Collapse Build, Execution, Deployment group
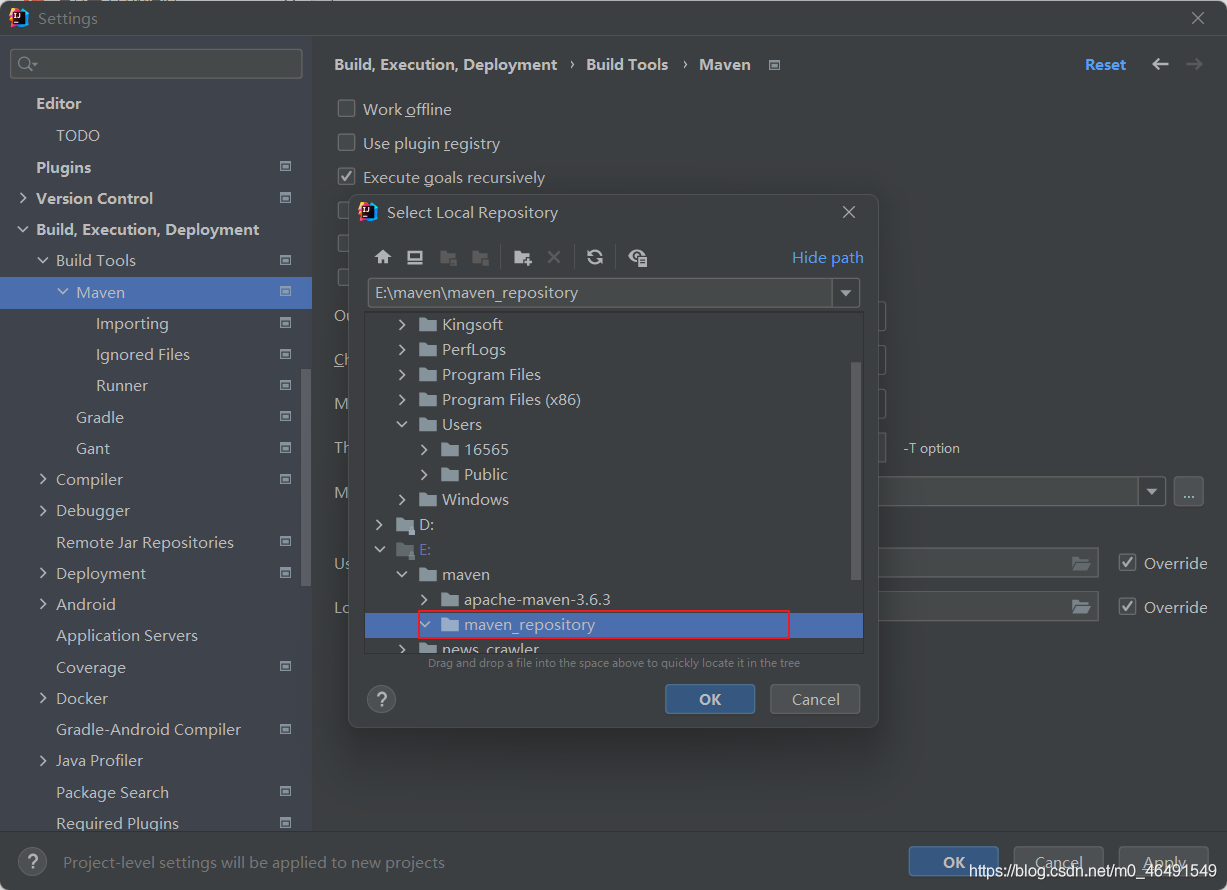 coord(23,229)
